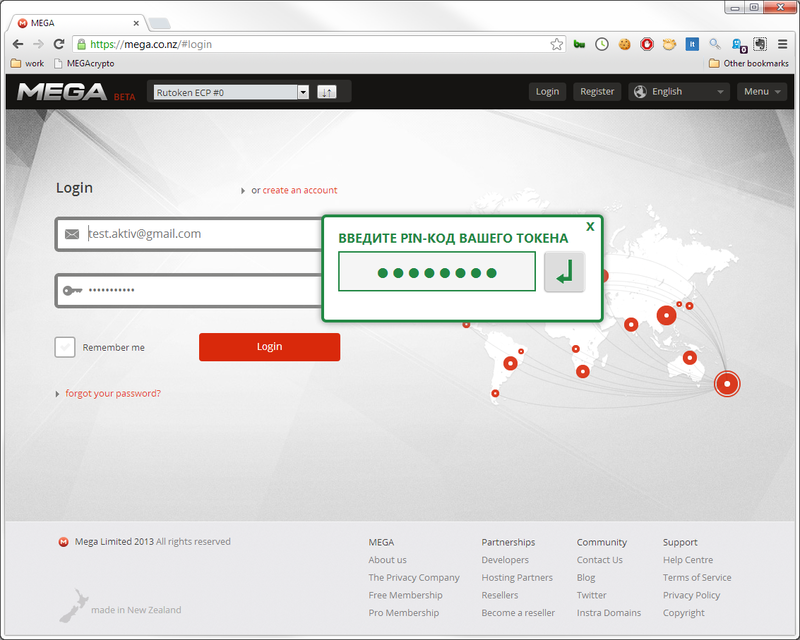This screenshot has height=640, width=800.
Task: Click the header Login button
Action: (x=547, y=91)
